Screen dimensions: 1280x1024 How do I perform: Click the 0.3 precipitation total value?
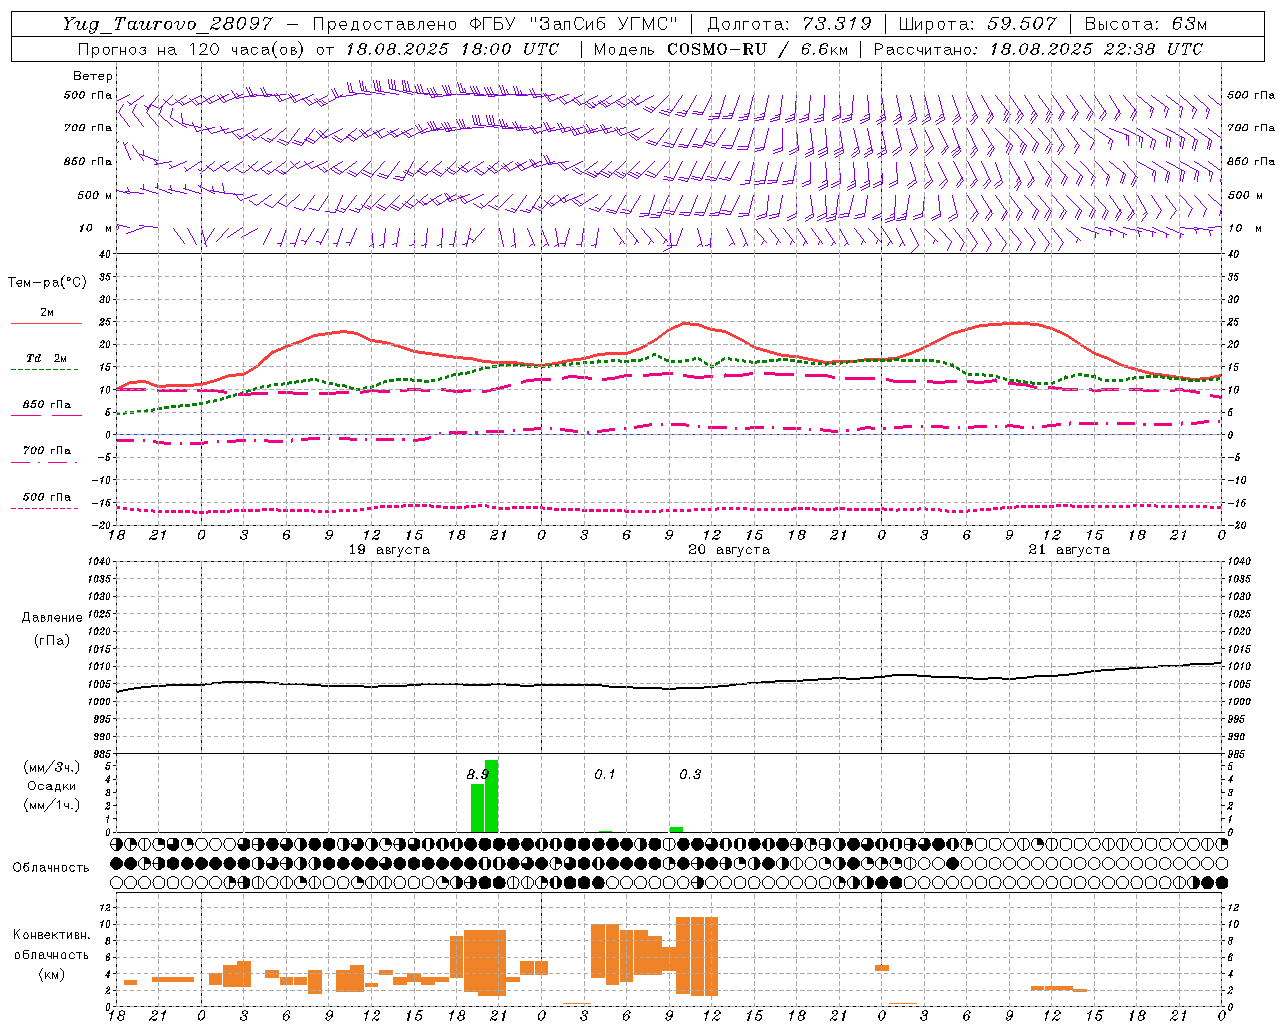click(690, 774)
